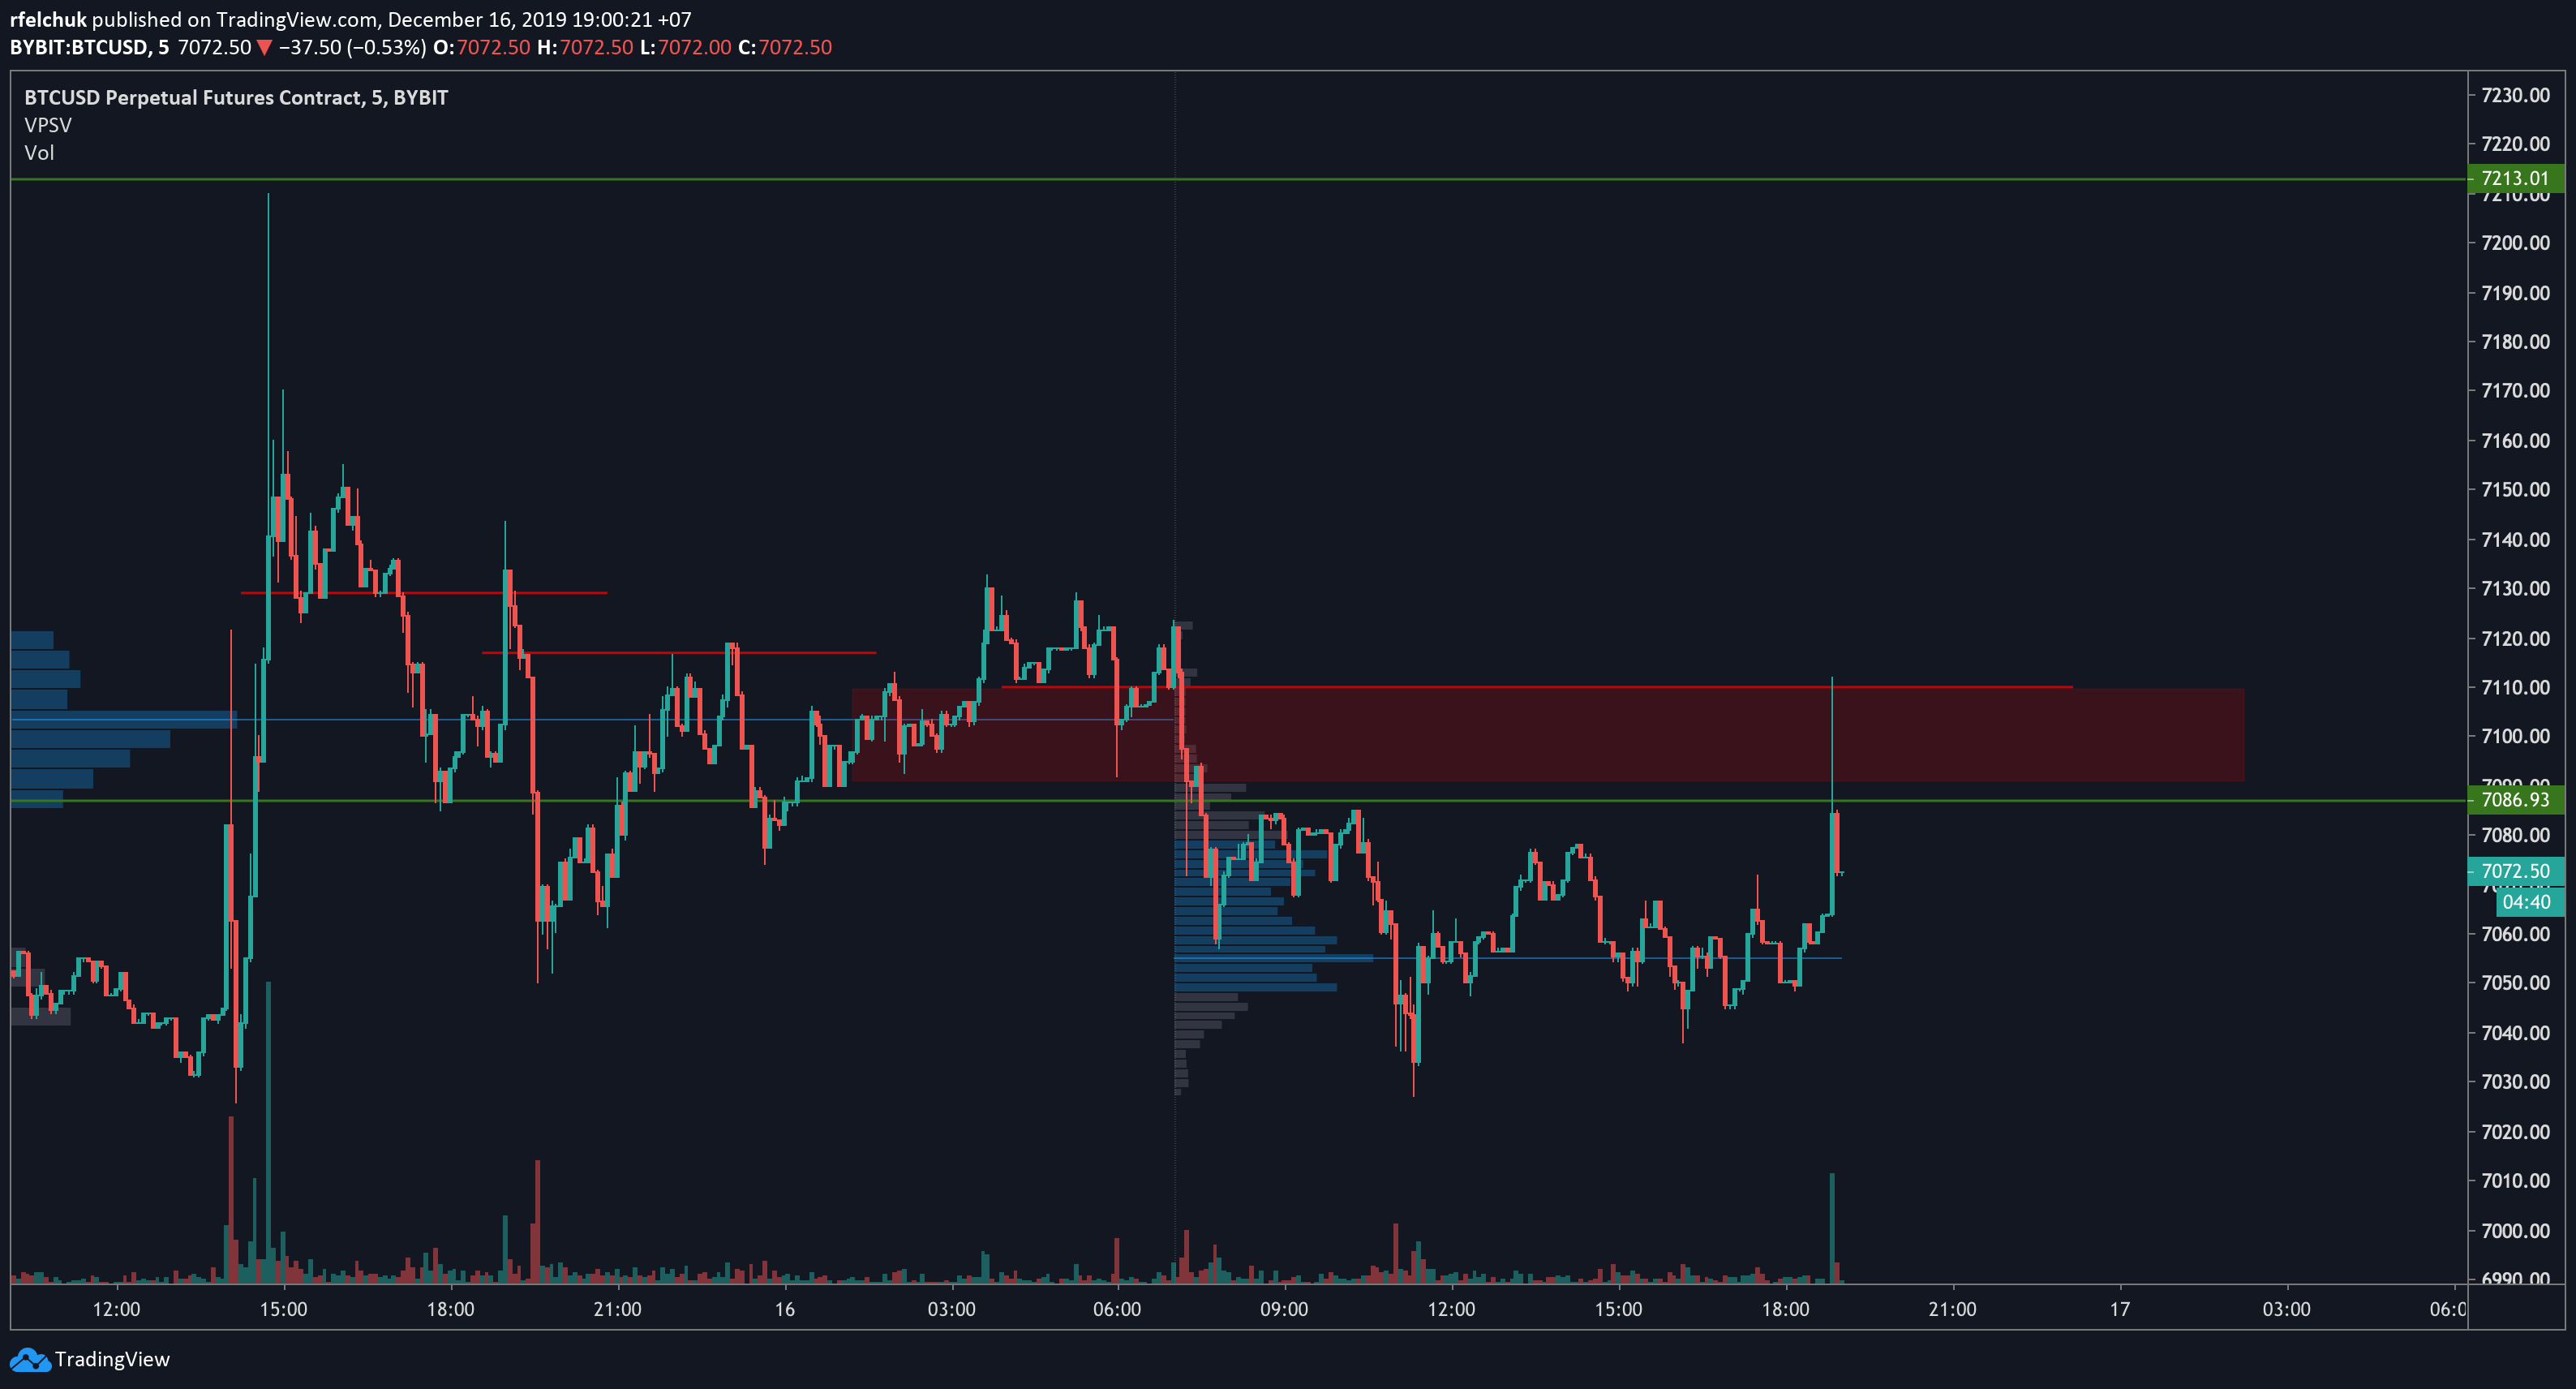Click the TradingView logo icon
Screen dimensions: 2576x1389
pos(29,1359)
